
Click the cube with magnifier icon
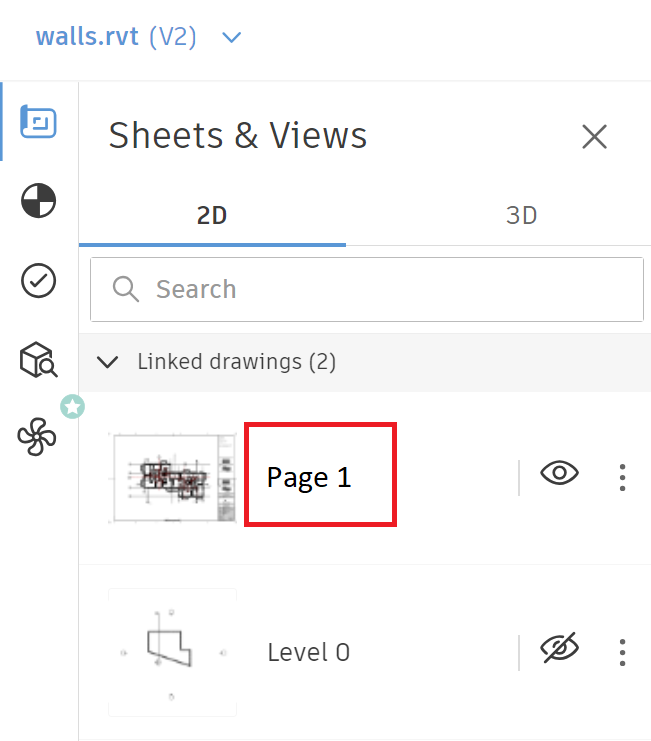38,359
